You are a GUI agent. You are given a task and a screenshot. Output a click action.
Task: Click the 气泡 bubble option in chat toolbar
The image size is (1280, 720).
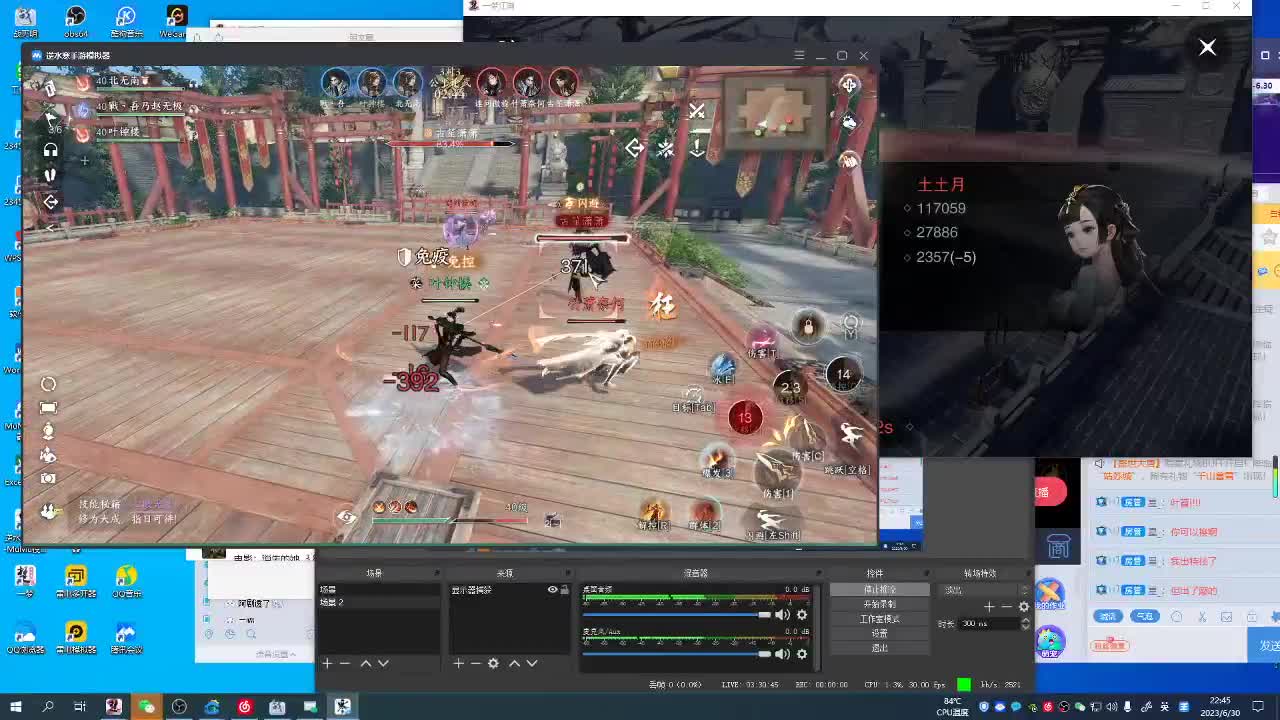pos(1145,616)
